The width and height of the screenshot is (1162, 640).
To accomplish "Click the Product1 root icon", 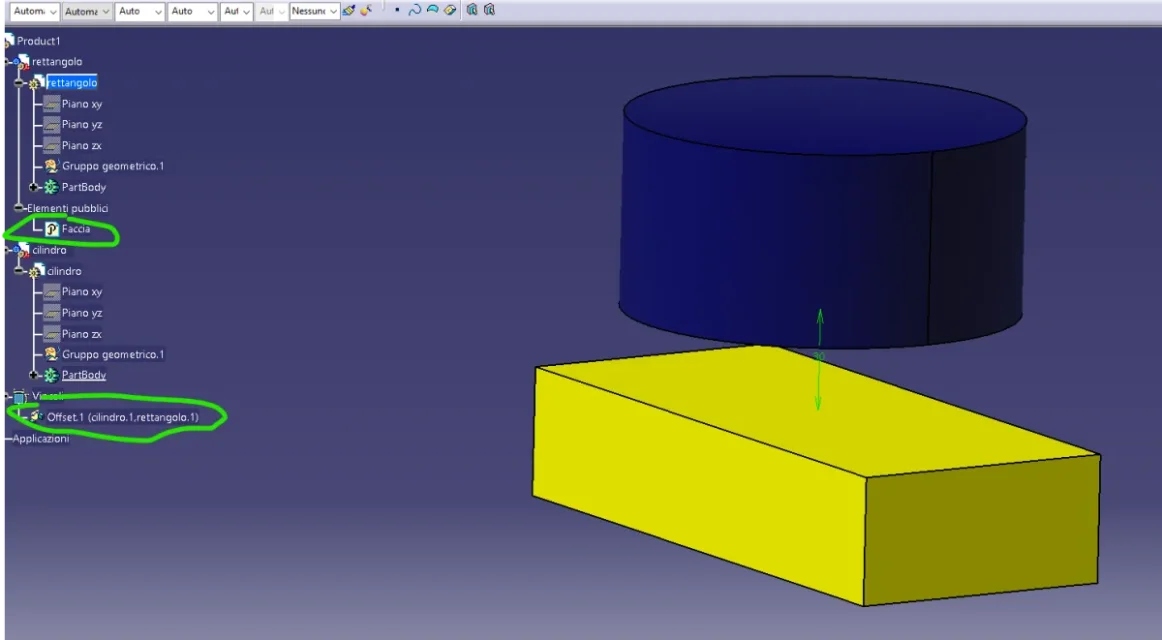I will (x=9, y=41).
